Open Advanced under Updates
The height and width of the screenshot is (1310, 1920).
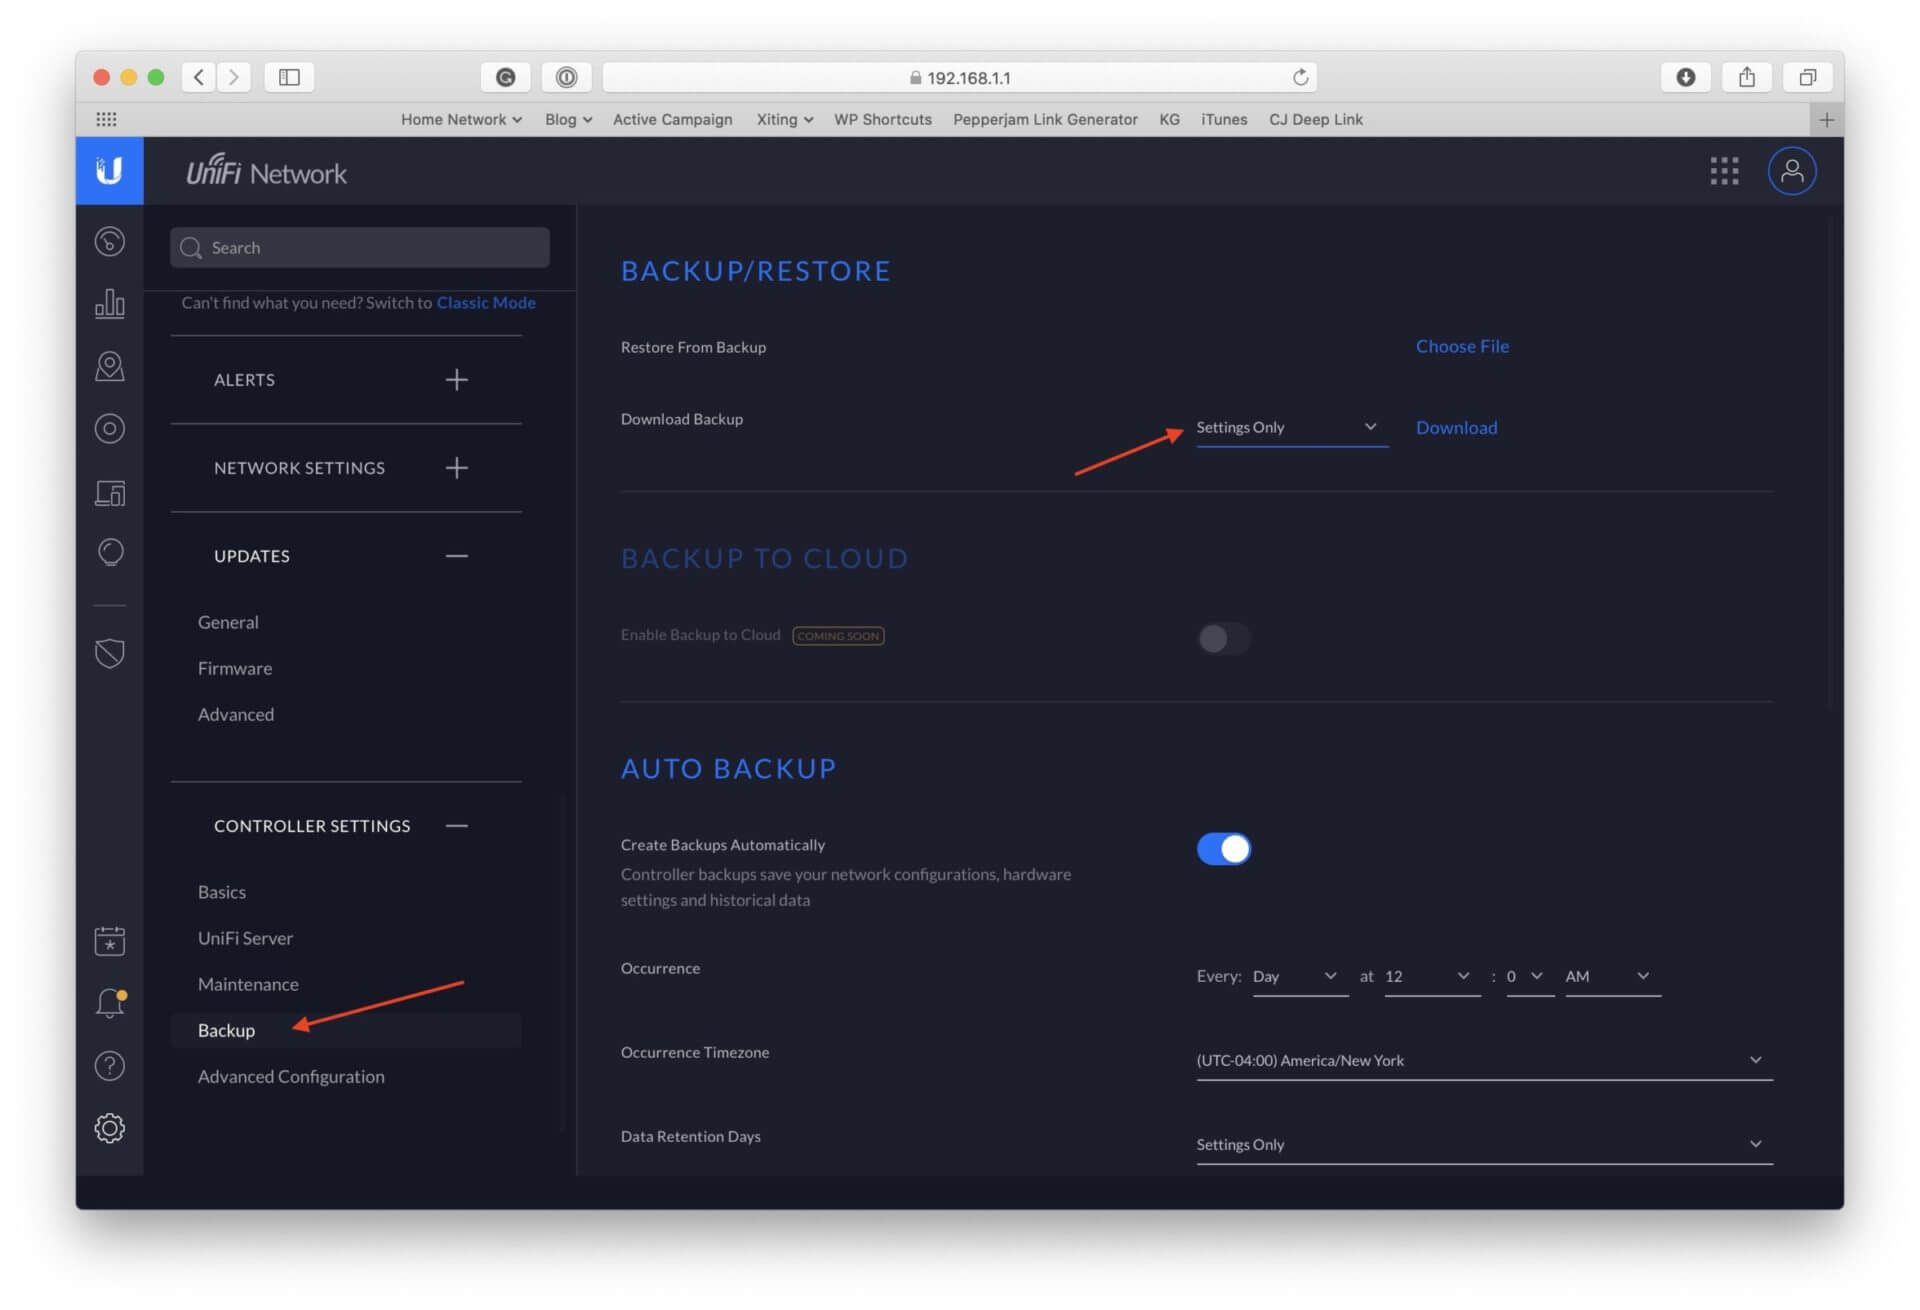point(236,714)
